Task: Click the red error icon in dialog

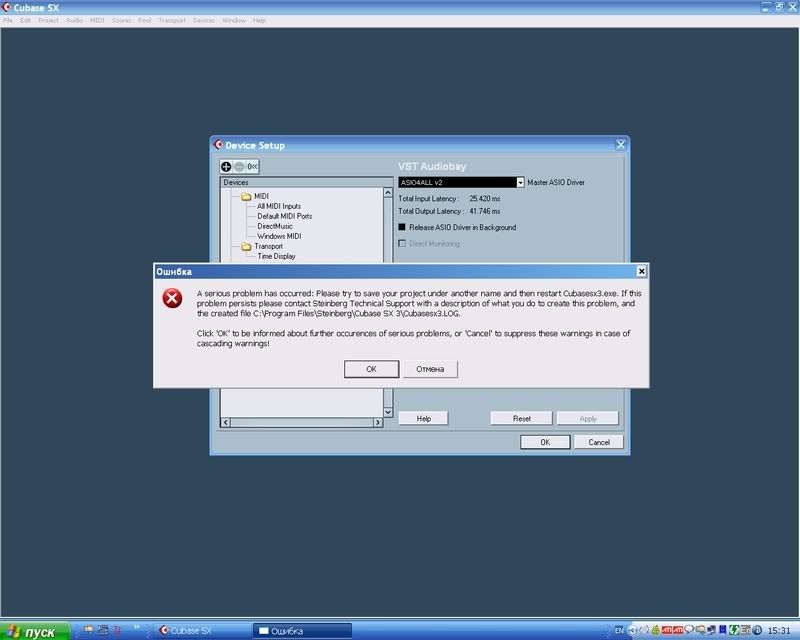Action: (173, 298)
